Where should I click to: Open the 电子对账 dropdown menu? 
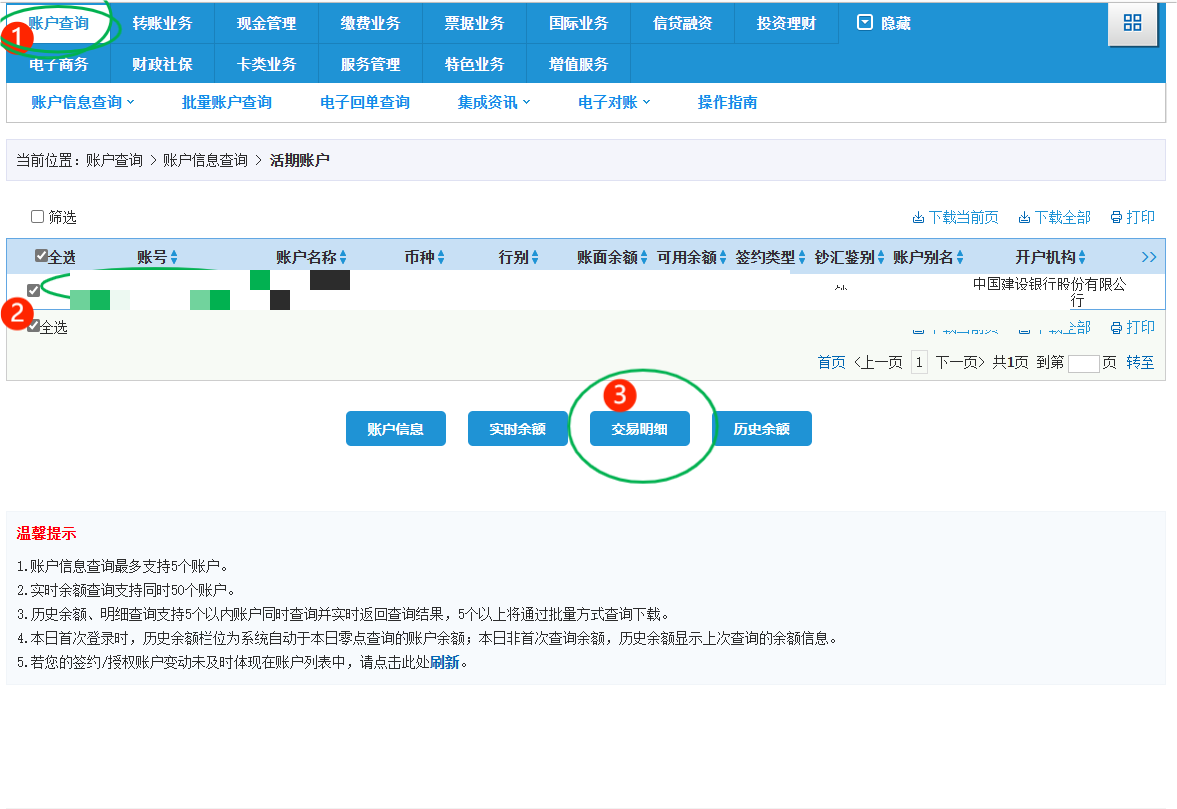tap(614, 102)
